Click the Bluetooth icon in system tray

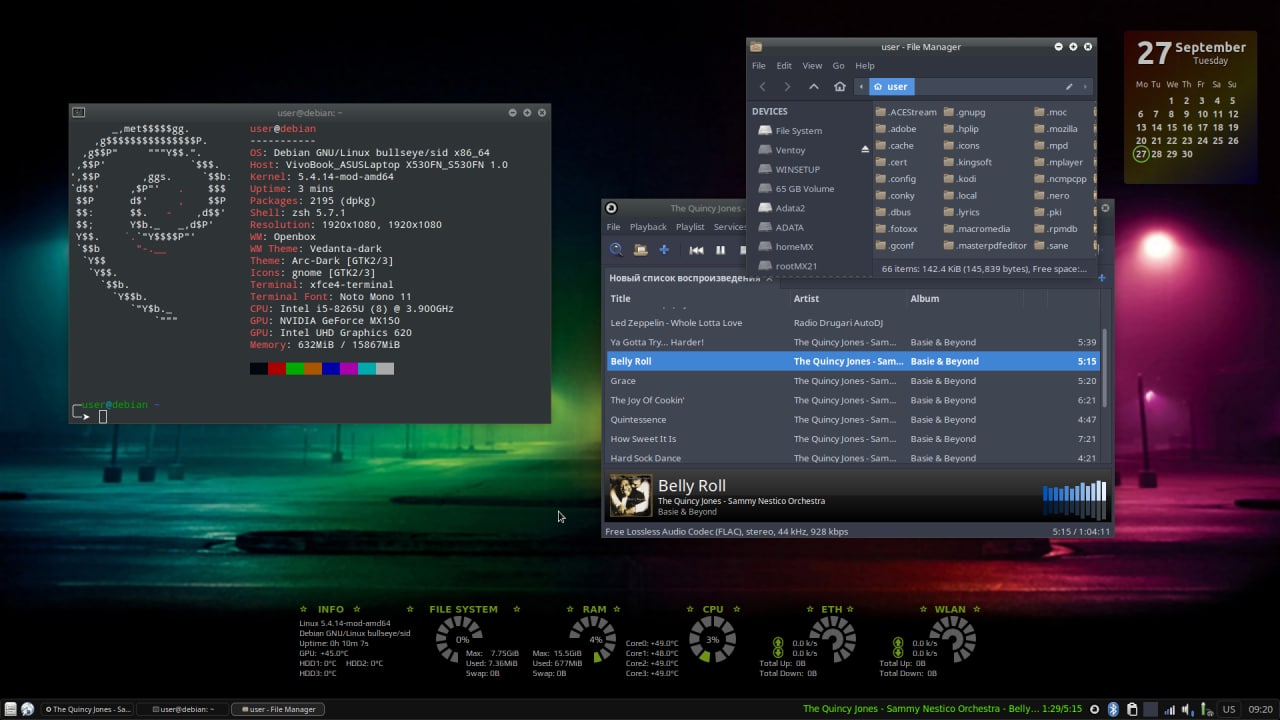click(x=1113, y=709)
